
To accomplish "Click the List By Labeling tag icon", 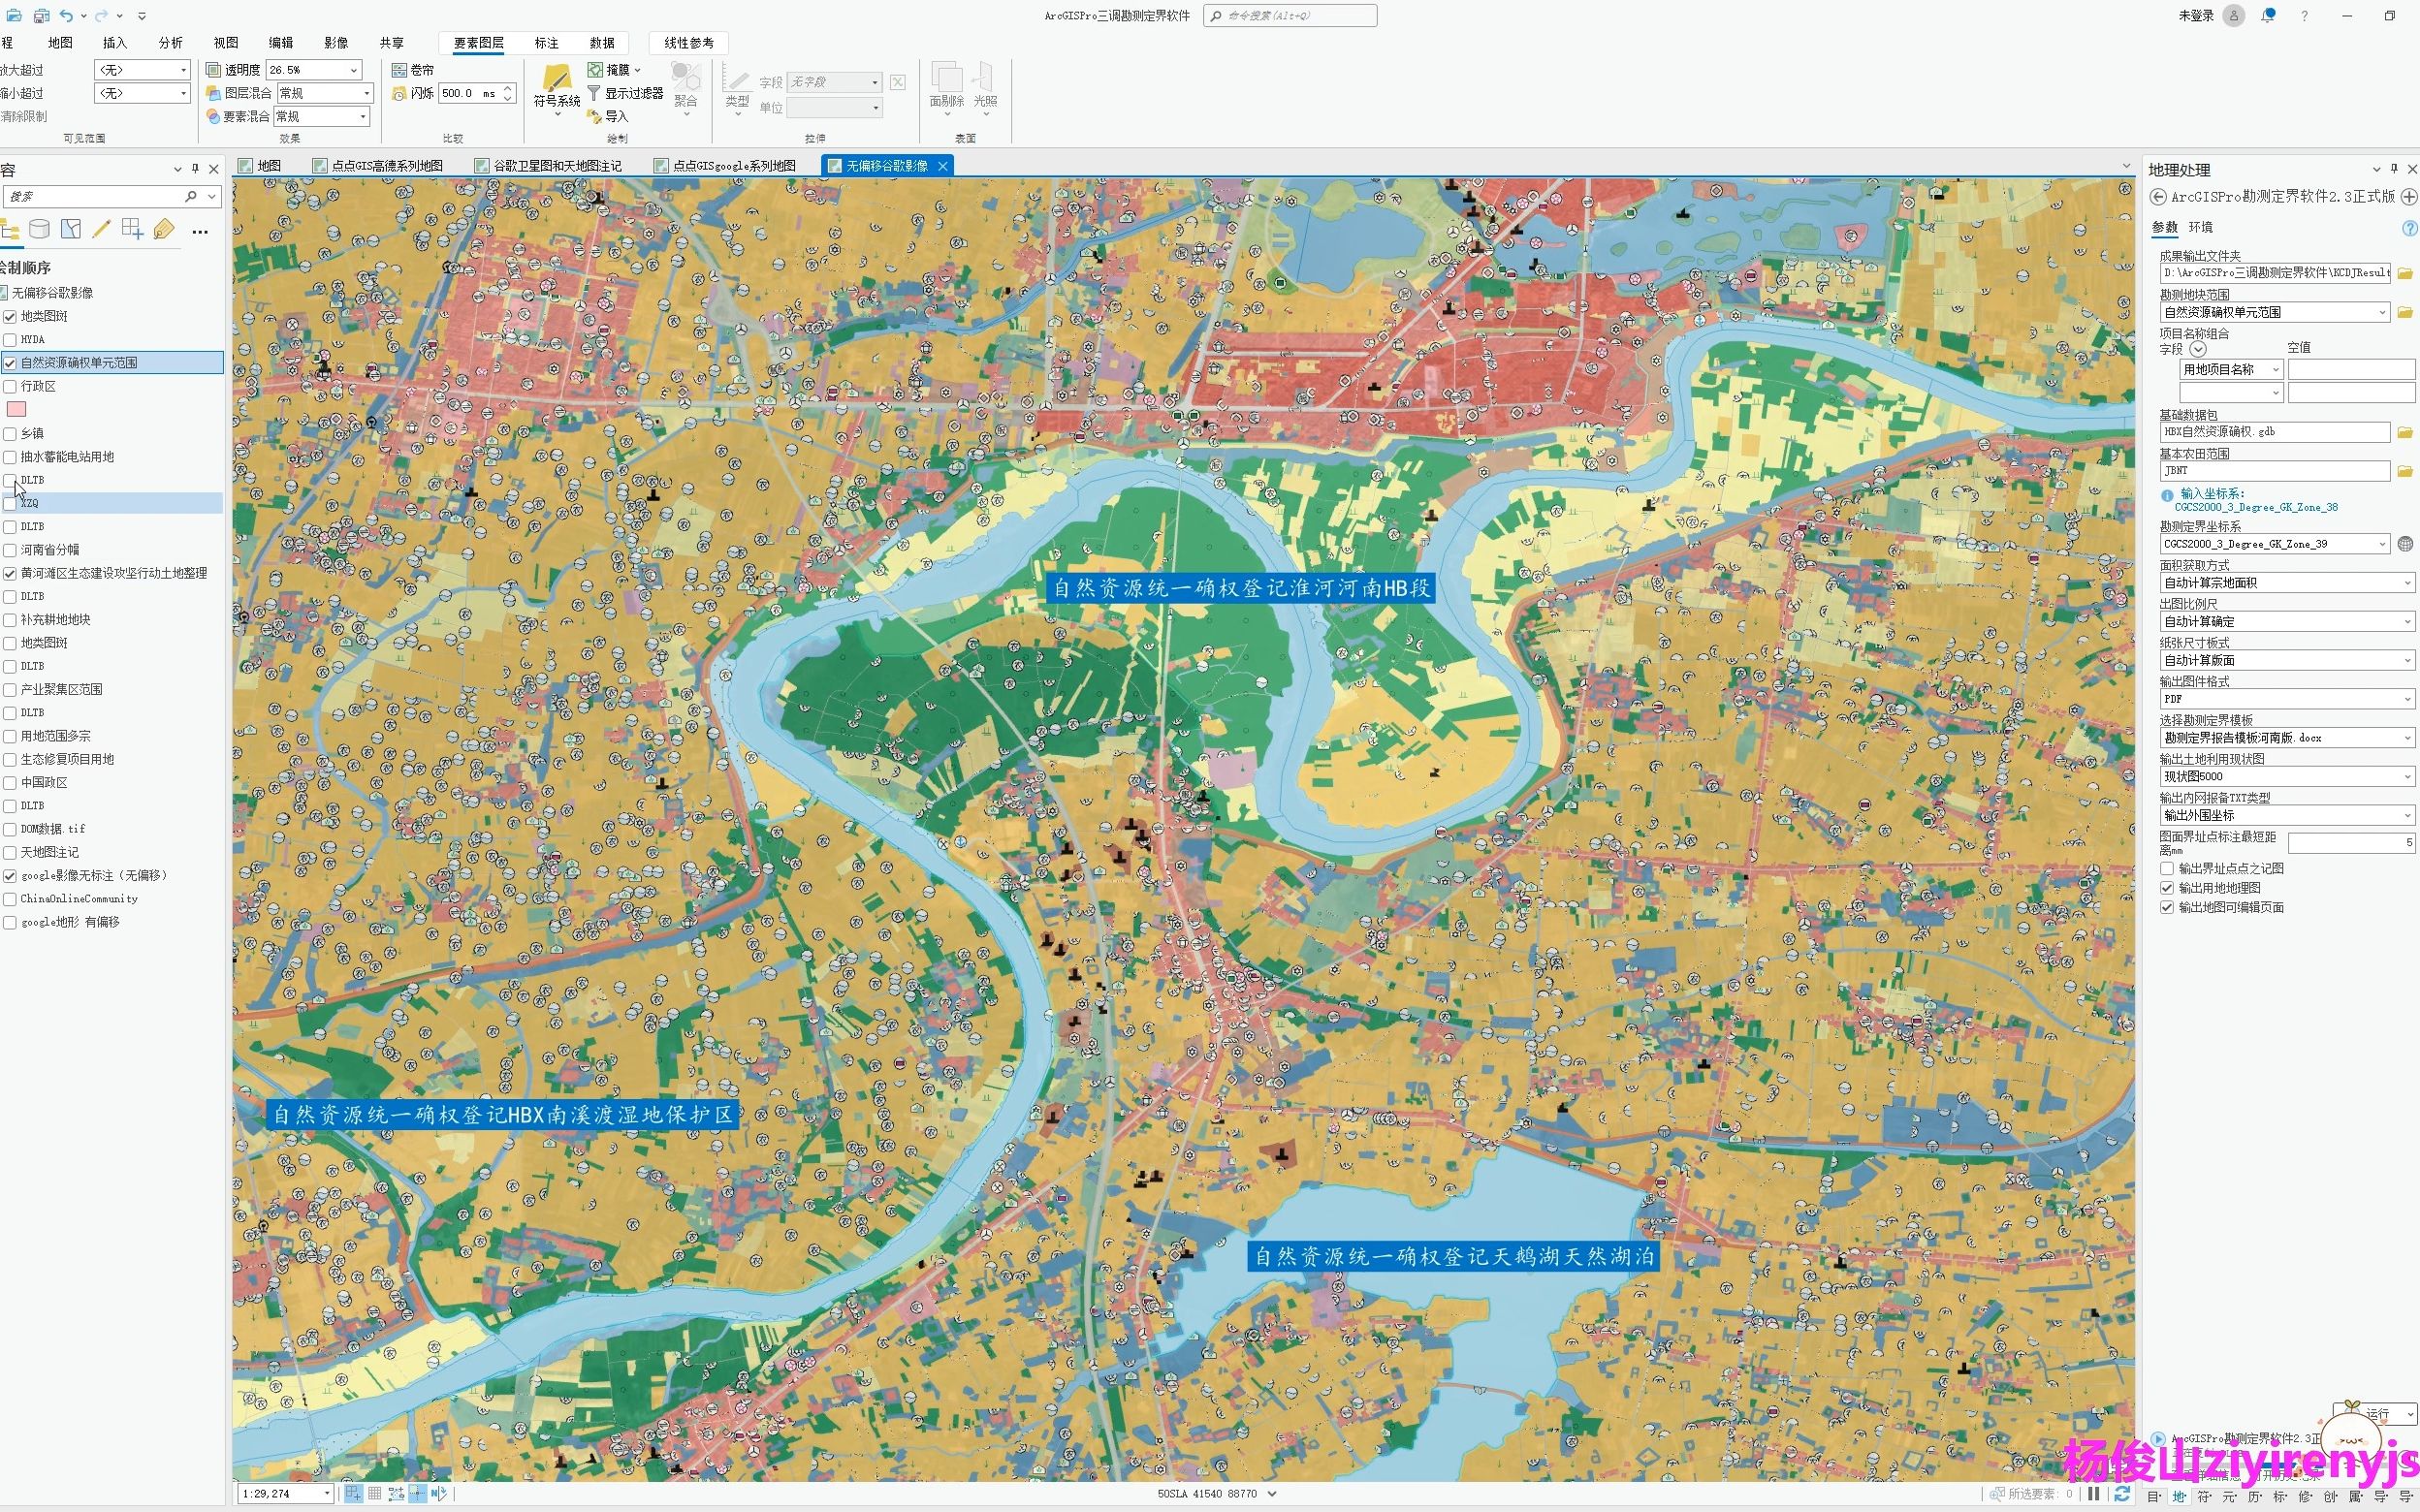I will pyautogui.click(x=164, y=229).
